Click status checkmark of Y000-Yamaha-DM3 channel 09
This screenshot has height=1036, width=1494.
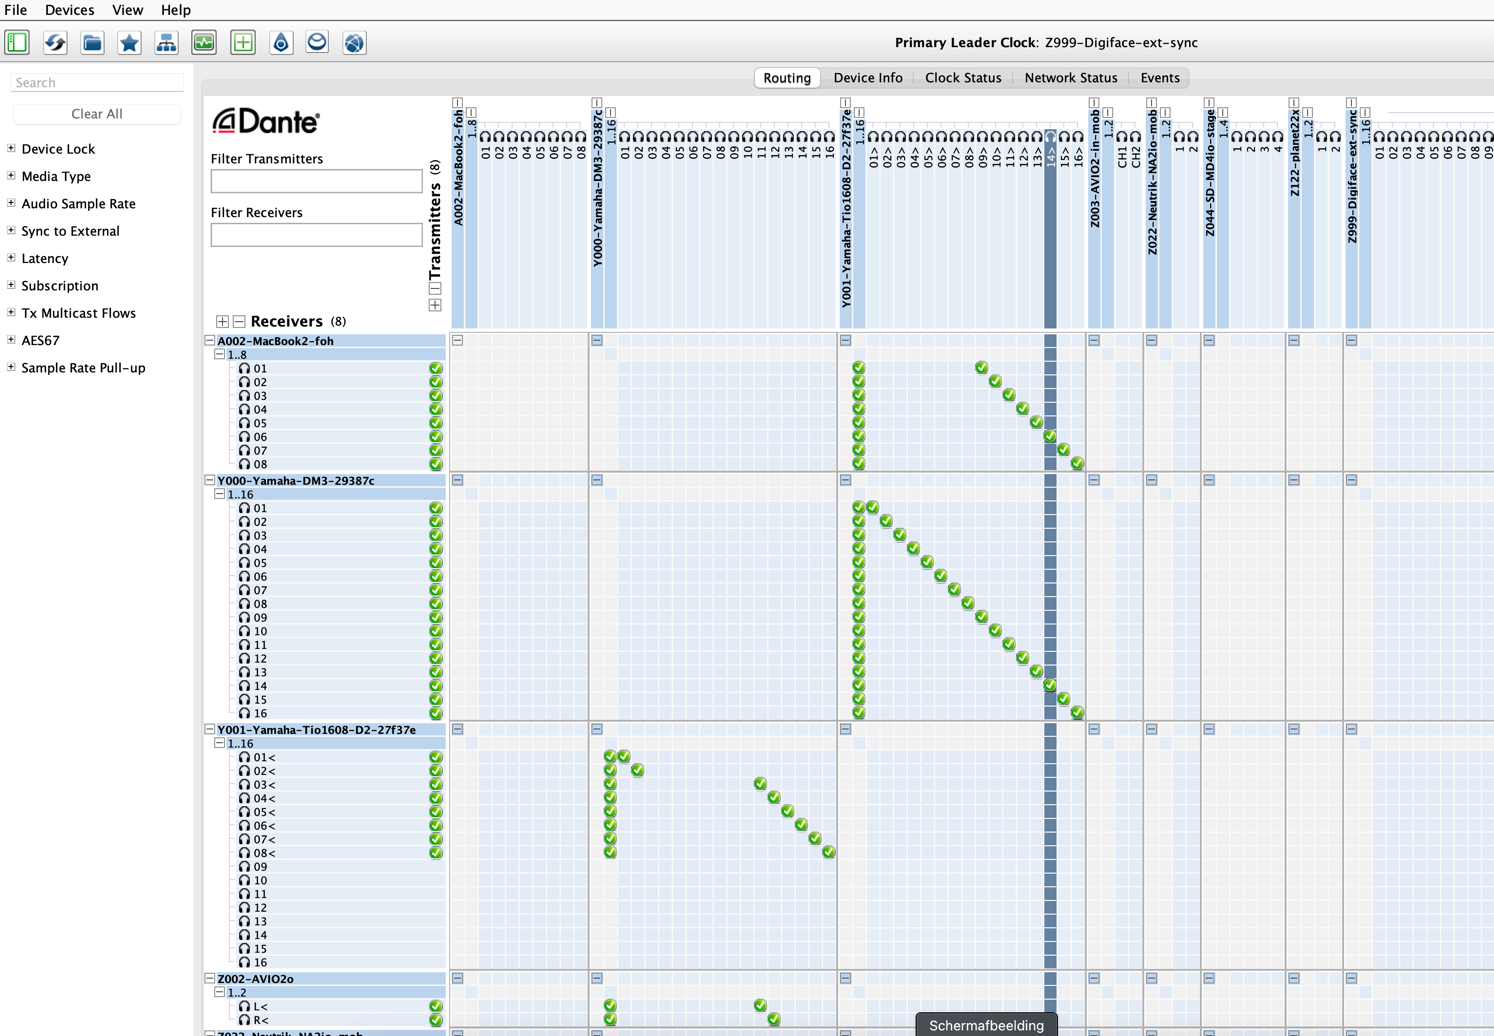pyautogui.click(x=436, y=618)
